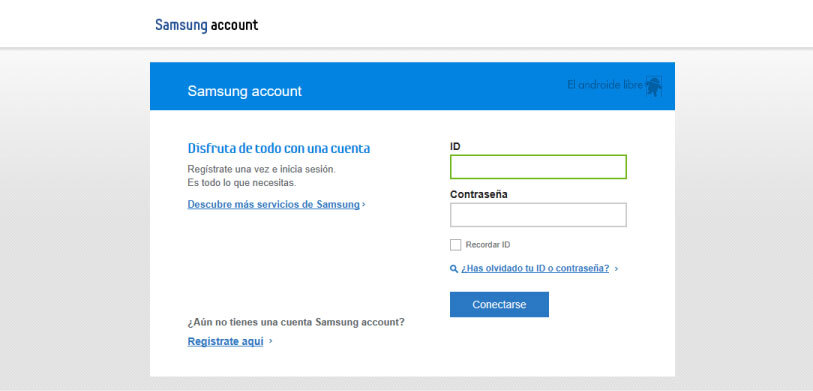
Task: Open the '¿Has olvidado tu ID o contraseña?' link
Action: [535, 269]
